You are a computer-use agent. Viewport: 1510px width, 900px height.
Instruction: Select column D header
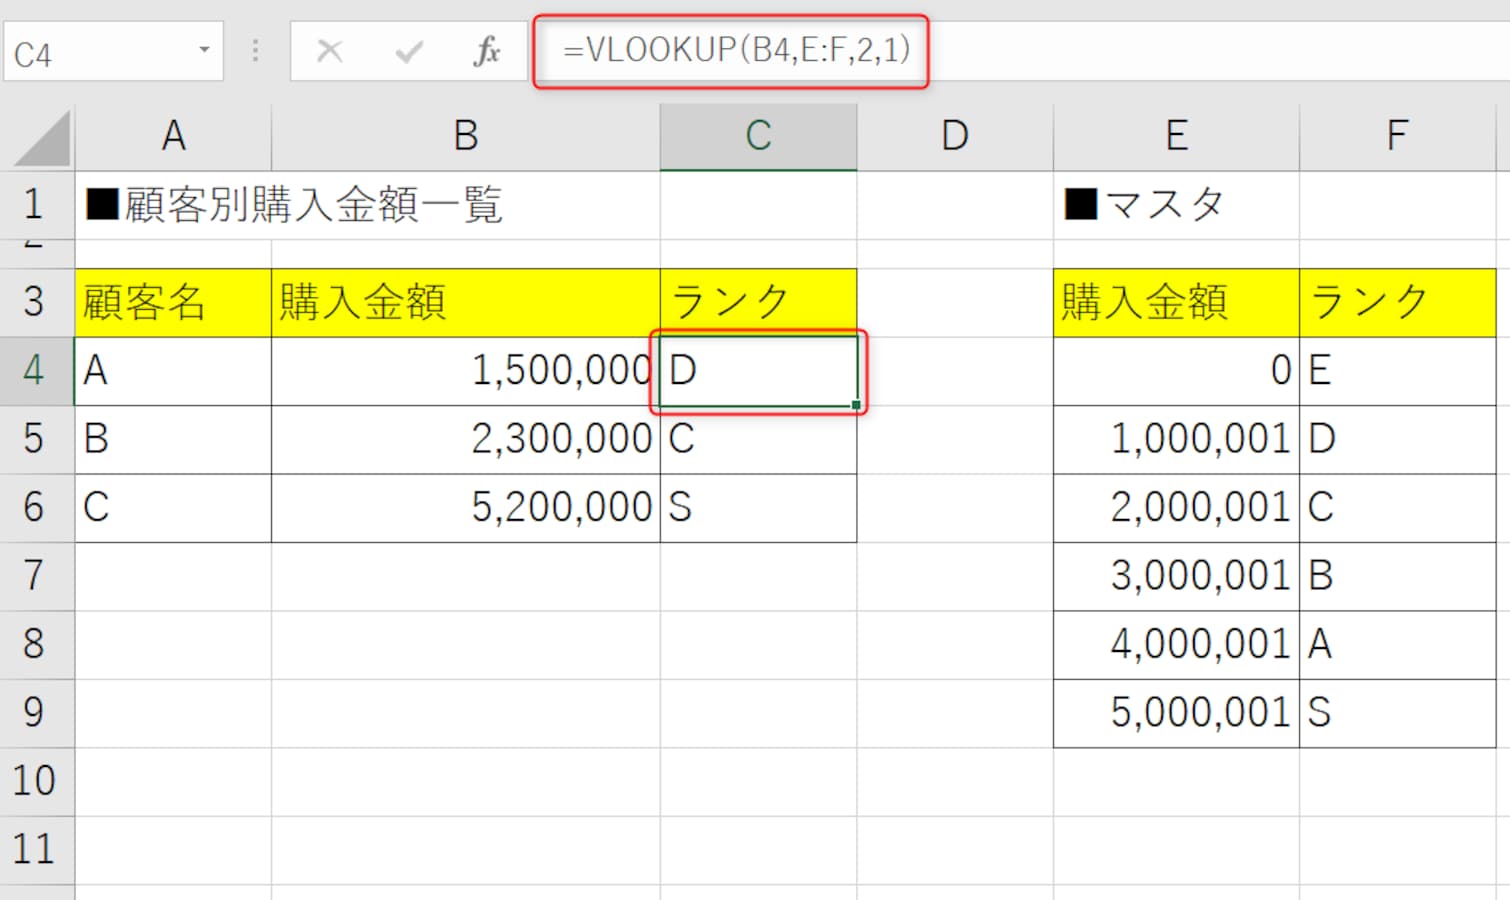coord(955,136)
